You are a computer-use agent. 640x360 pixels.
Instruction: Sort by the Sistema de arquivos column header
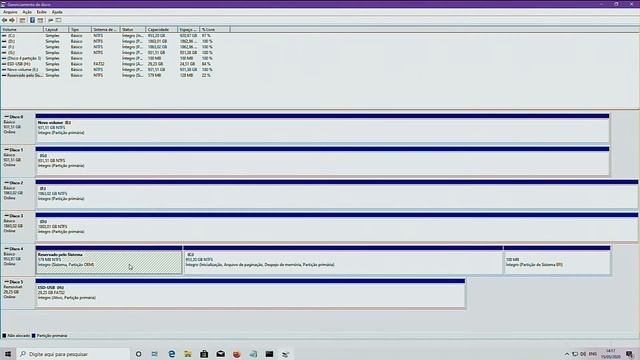tap(105, 29)
